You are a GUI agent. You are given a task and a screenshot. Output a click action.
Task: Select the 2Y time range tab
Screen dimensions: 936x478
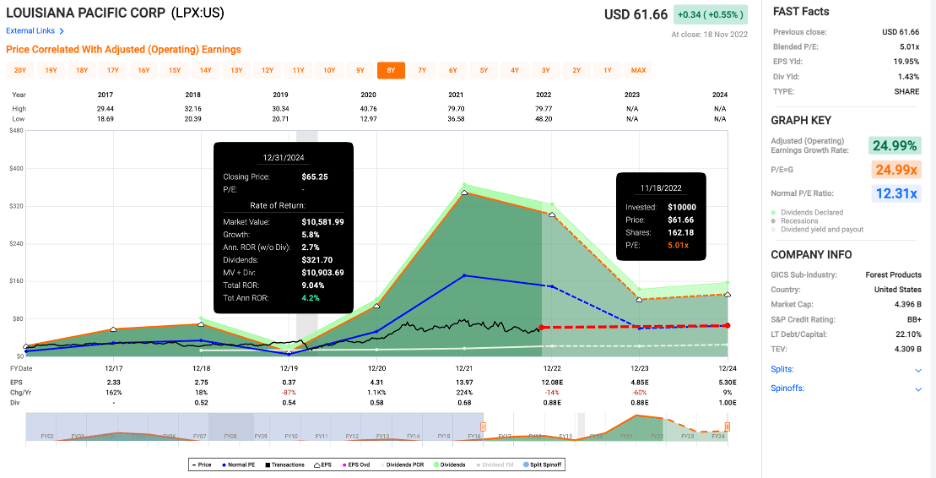click(577, 70)
